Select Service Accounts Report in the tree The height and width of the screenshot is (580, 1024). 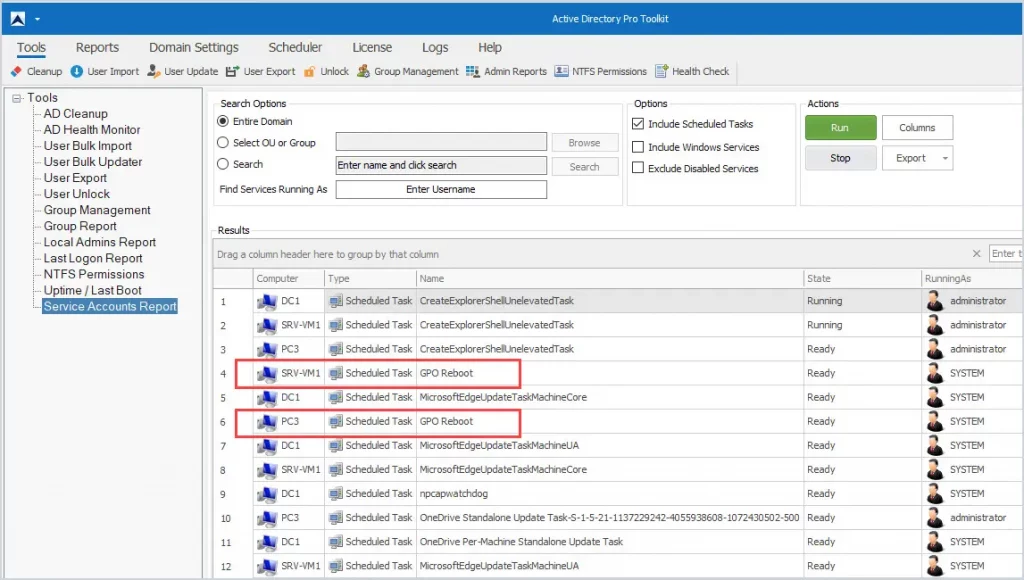point(110,306)
